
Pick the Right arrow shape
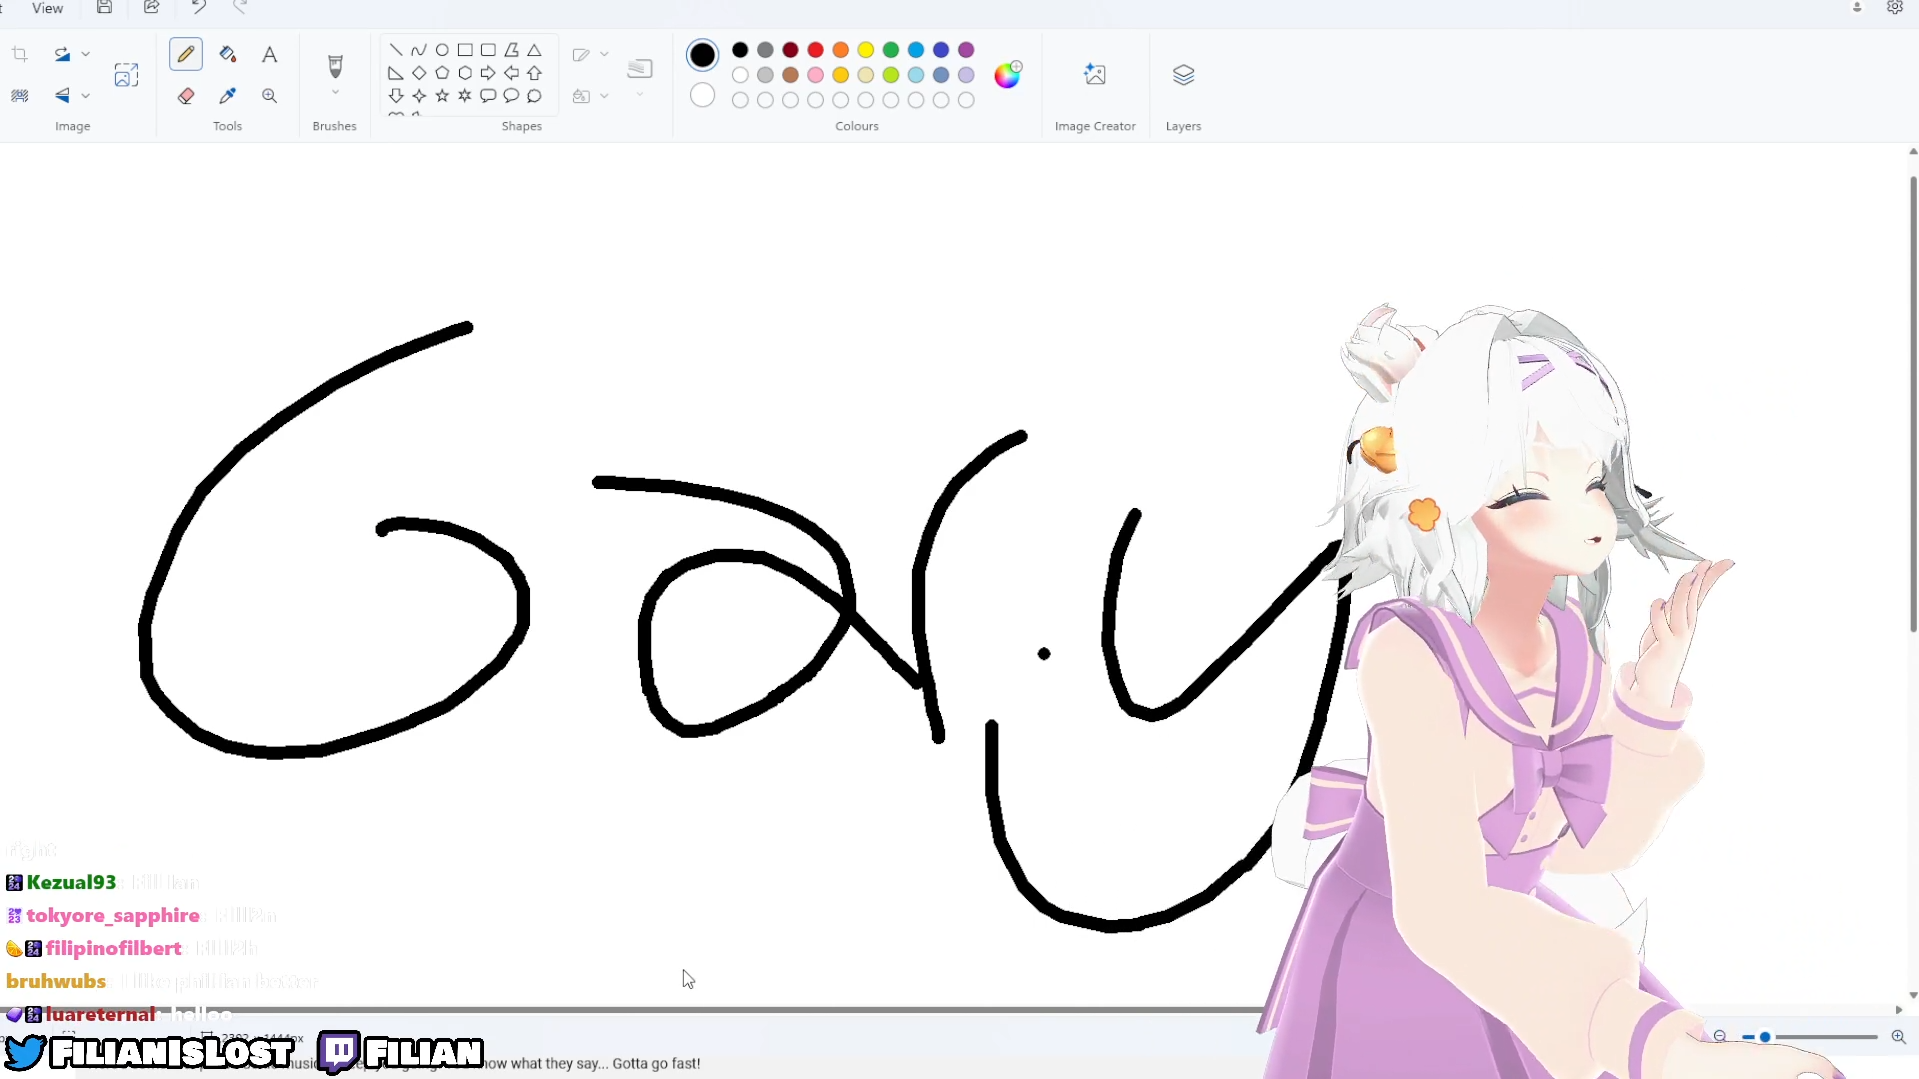tap(488, 73)
